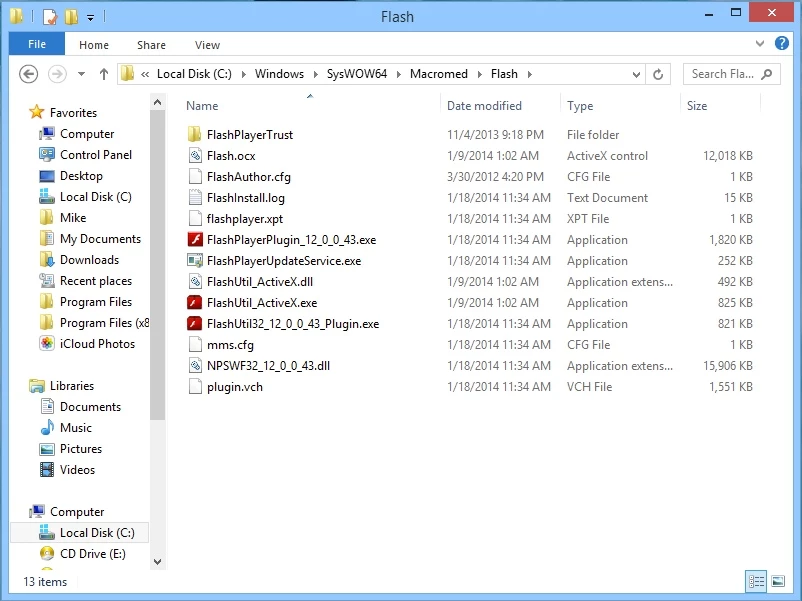802x601 pixels.
Task: Click the Search Flash input box
Action: click(x=731, y=74)
